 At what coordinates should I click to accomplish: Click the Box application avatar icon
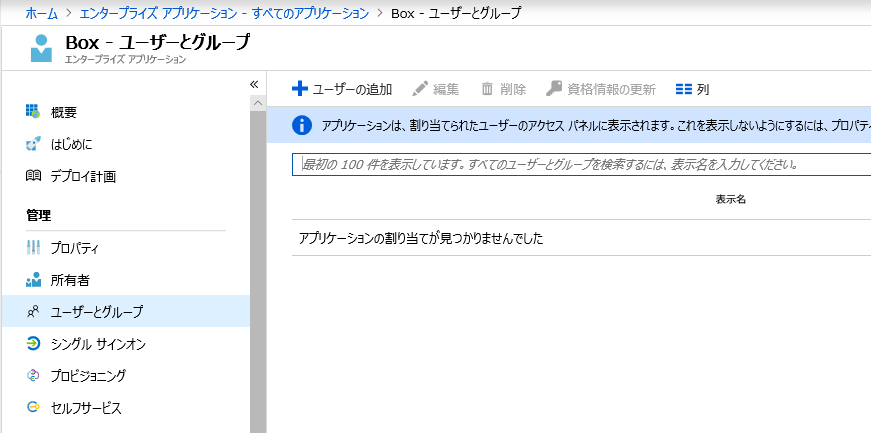pyautogui.click(x=42, y=48)
